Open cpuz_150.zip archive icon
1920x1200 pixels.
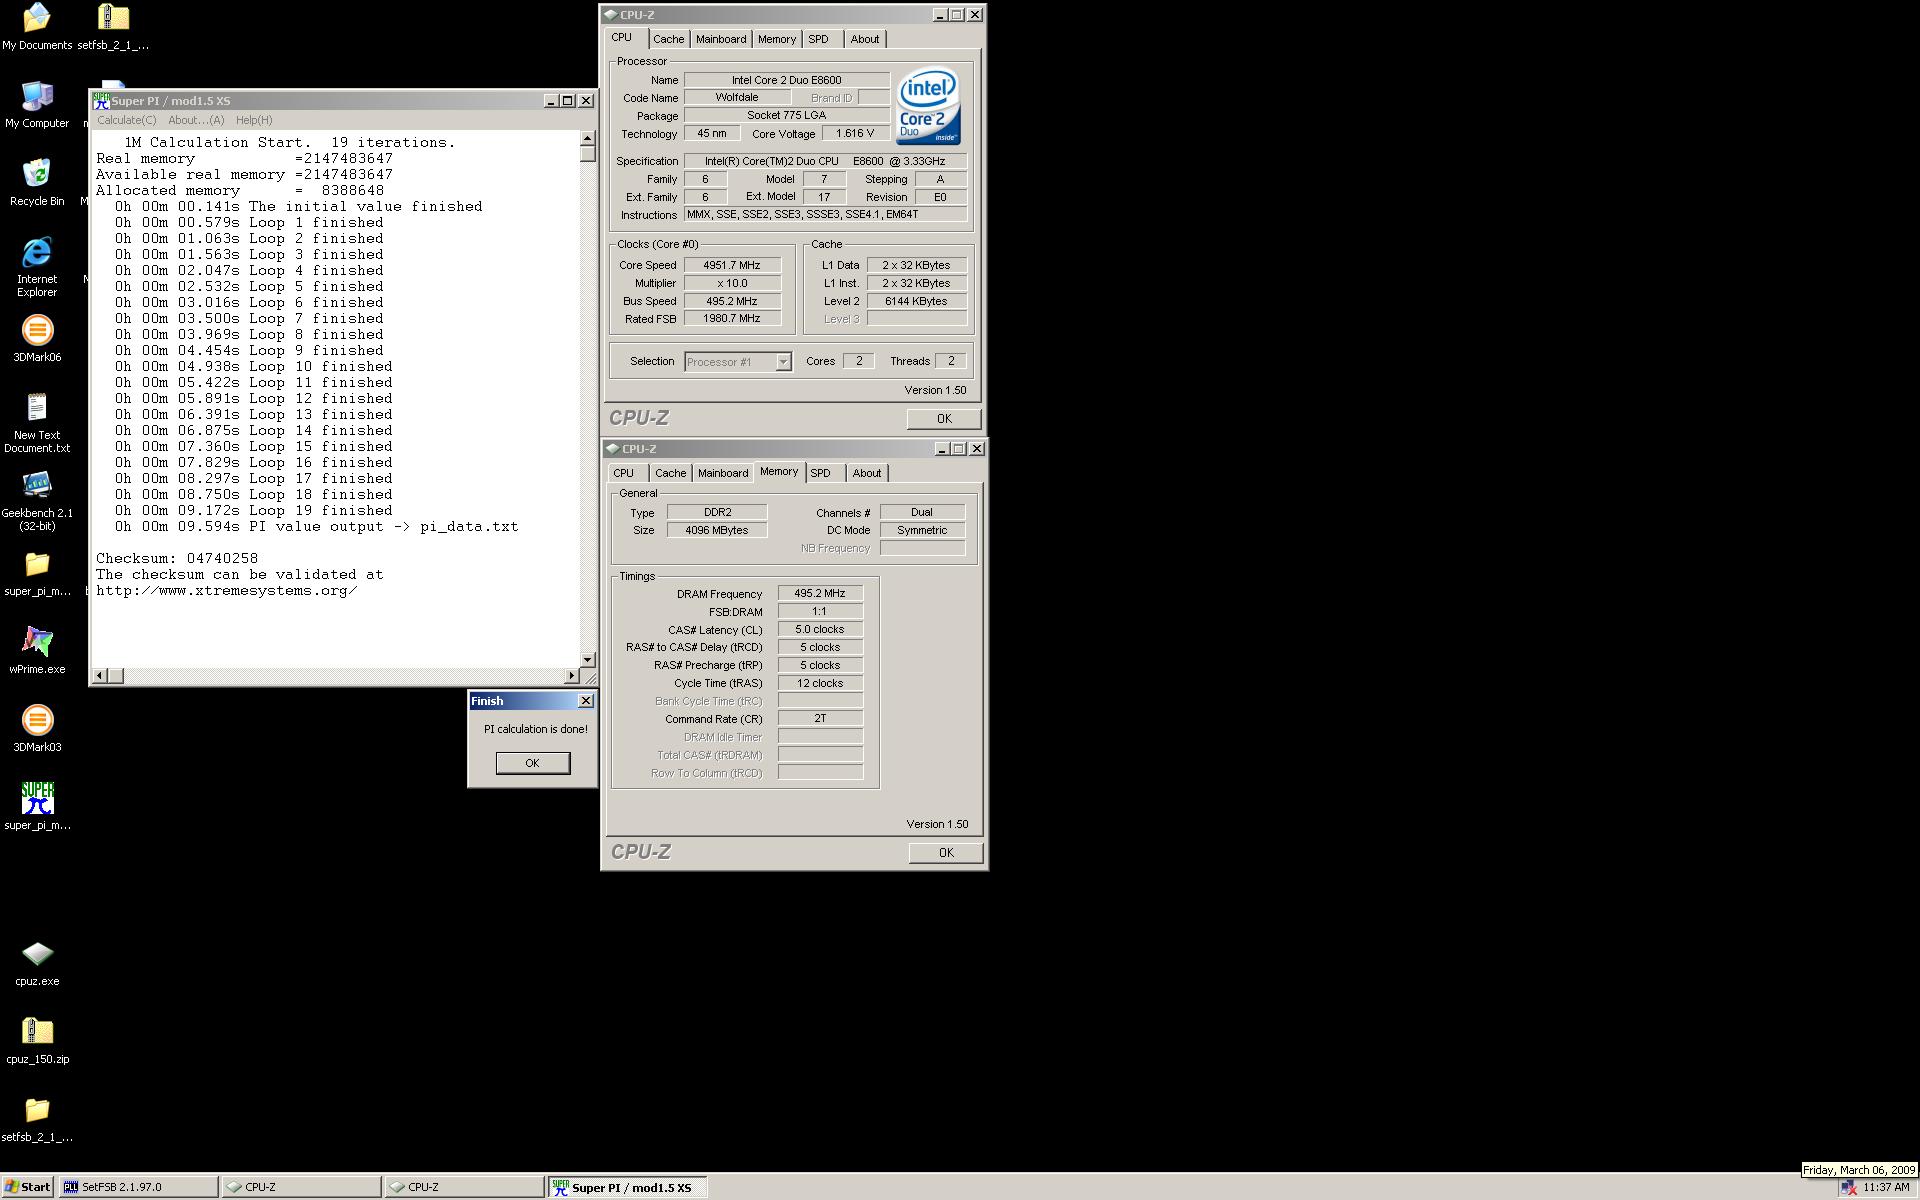tap(37, 1041)
